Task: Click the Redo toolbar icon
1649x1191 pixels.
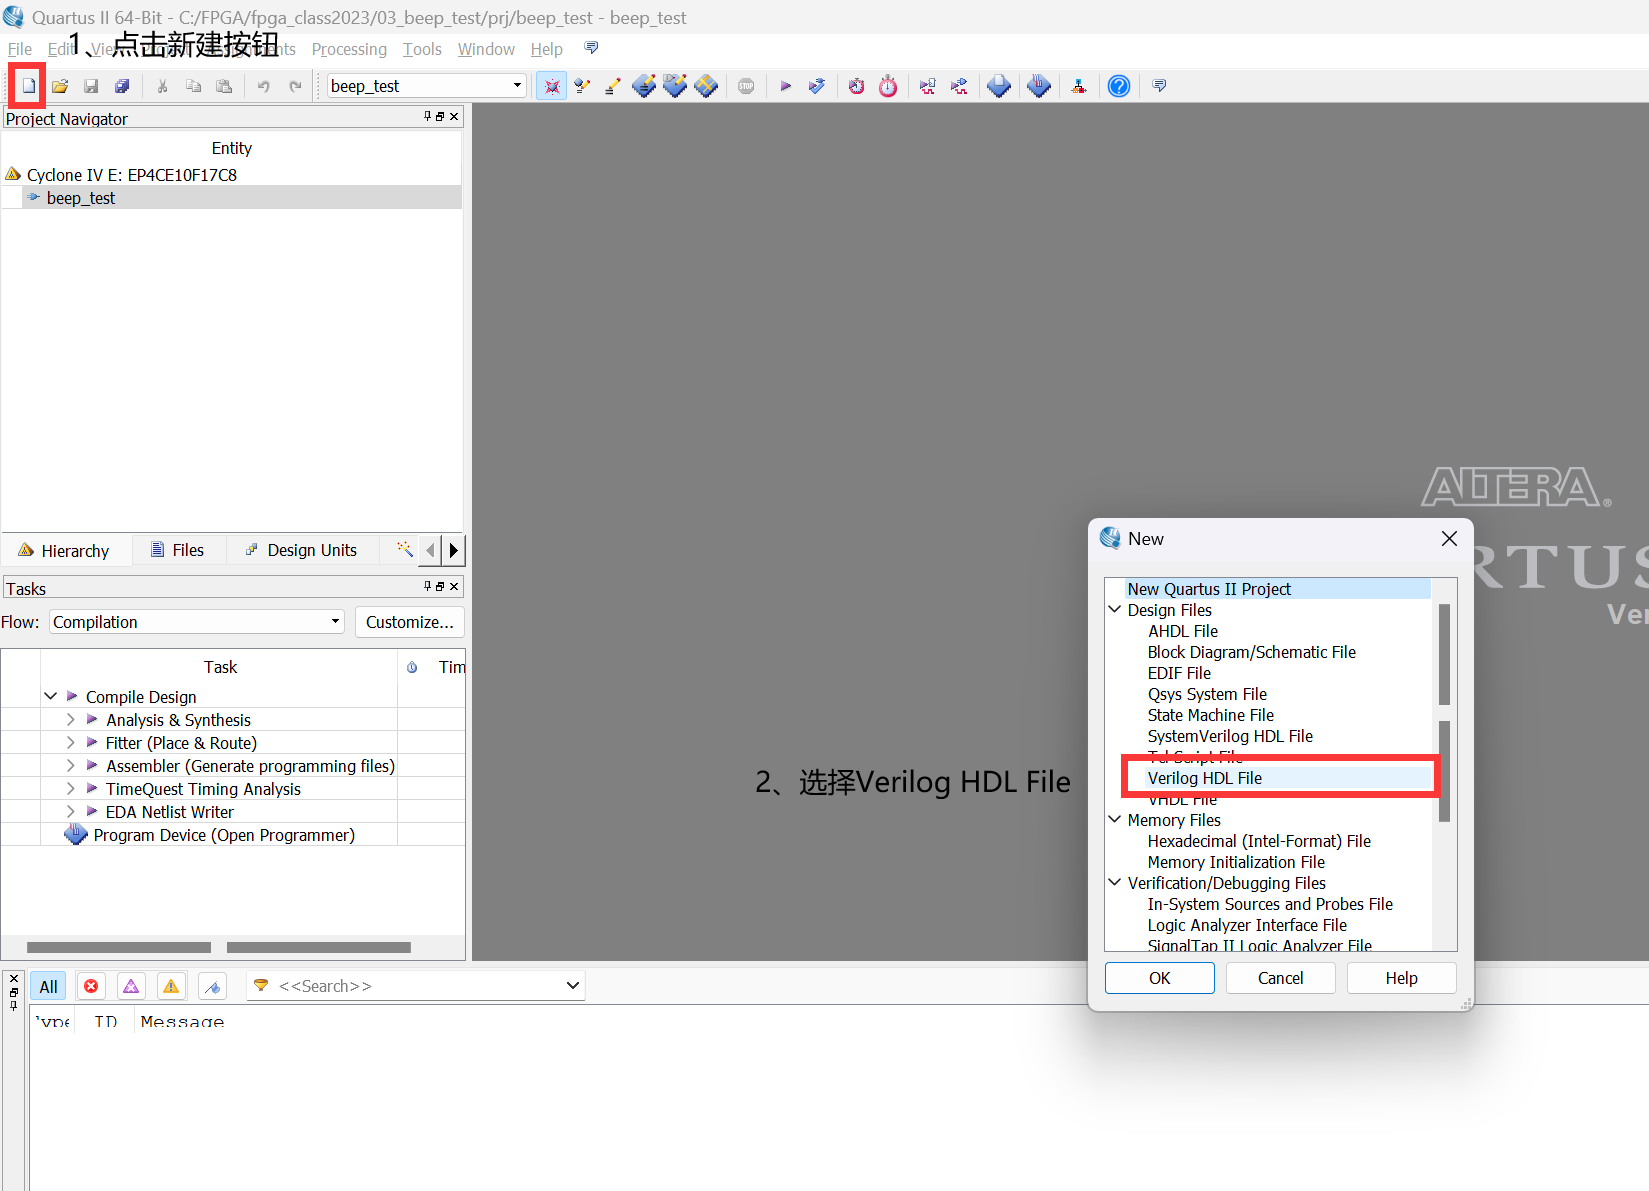Action: (x=295, y=86)
